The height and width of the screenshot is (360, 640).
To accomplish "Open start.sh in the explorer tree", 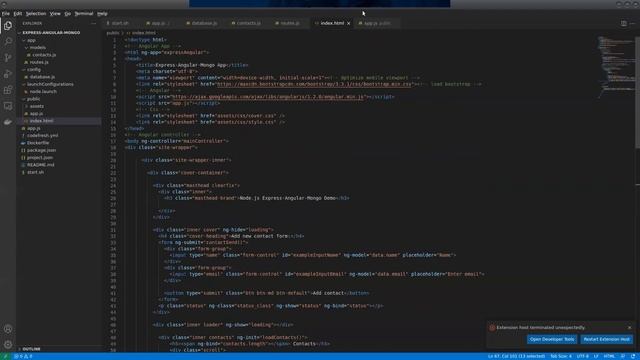I will click(x=36, y=172).
